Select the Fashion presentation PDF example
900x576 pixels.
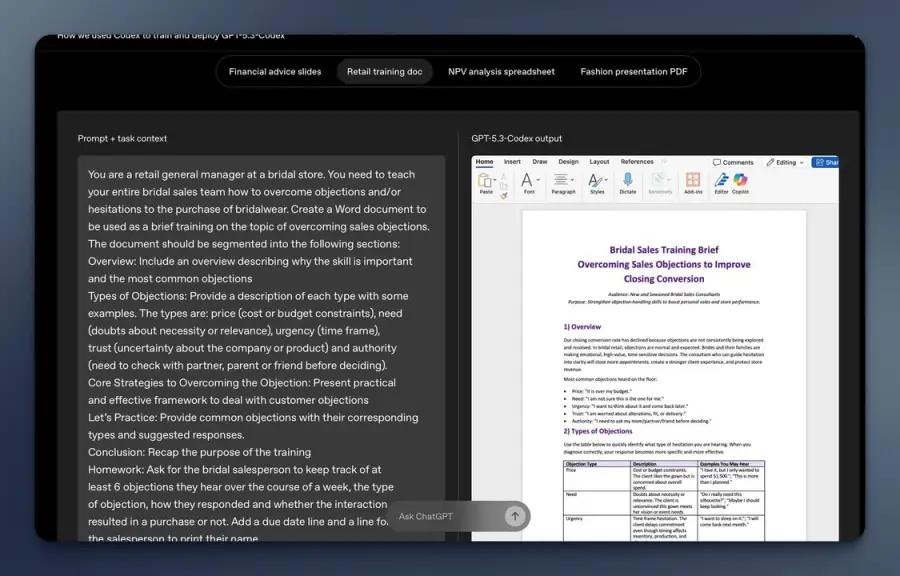pos(634,72)
